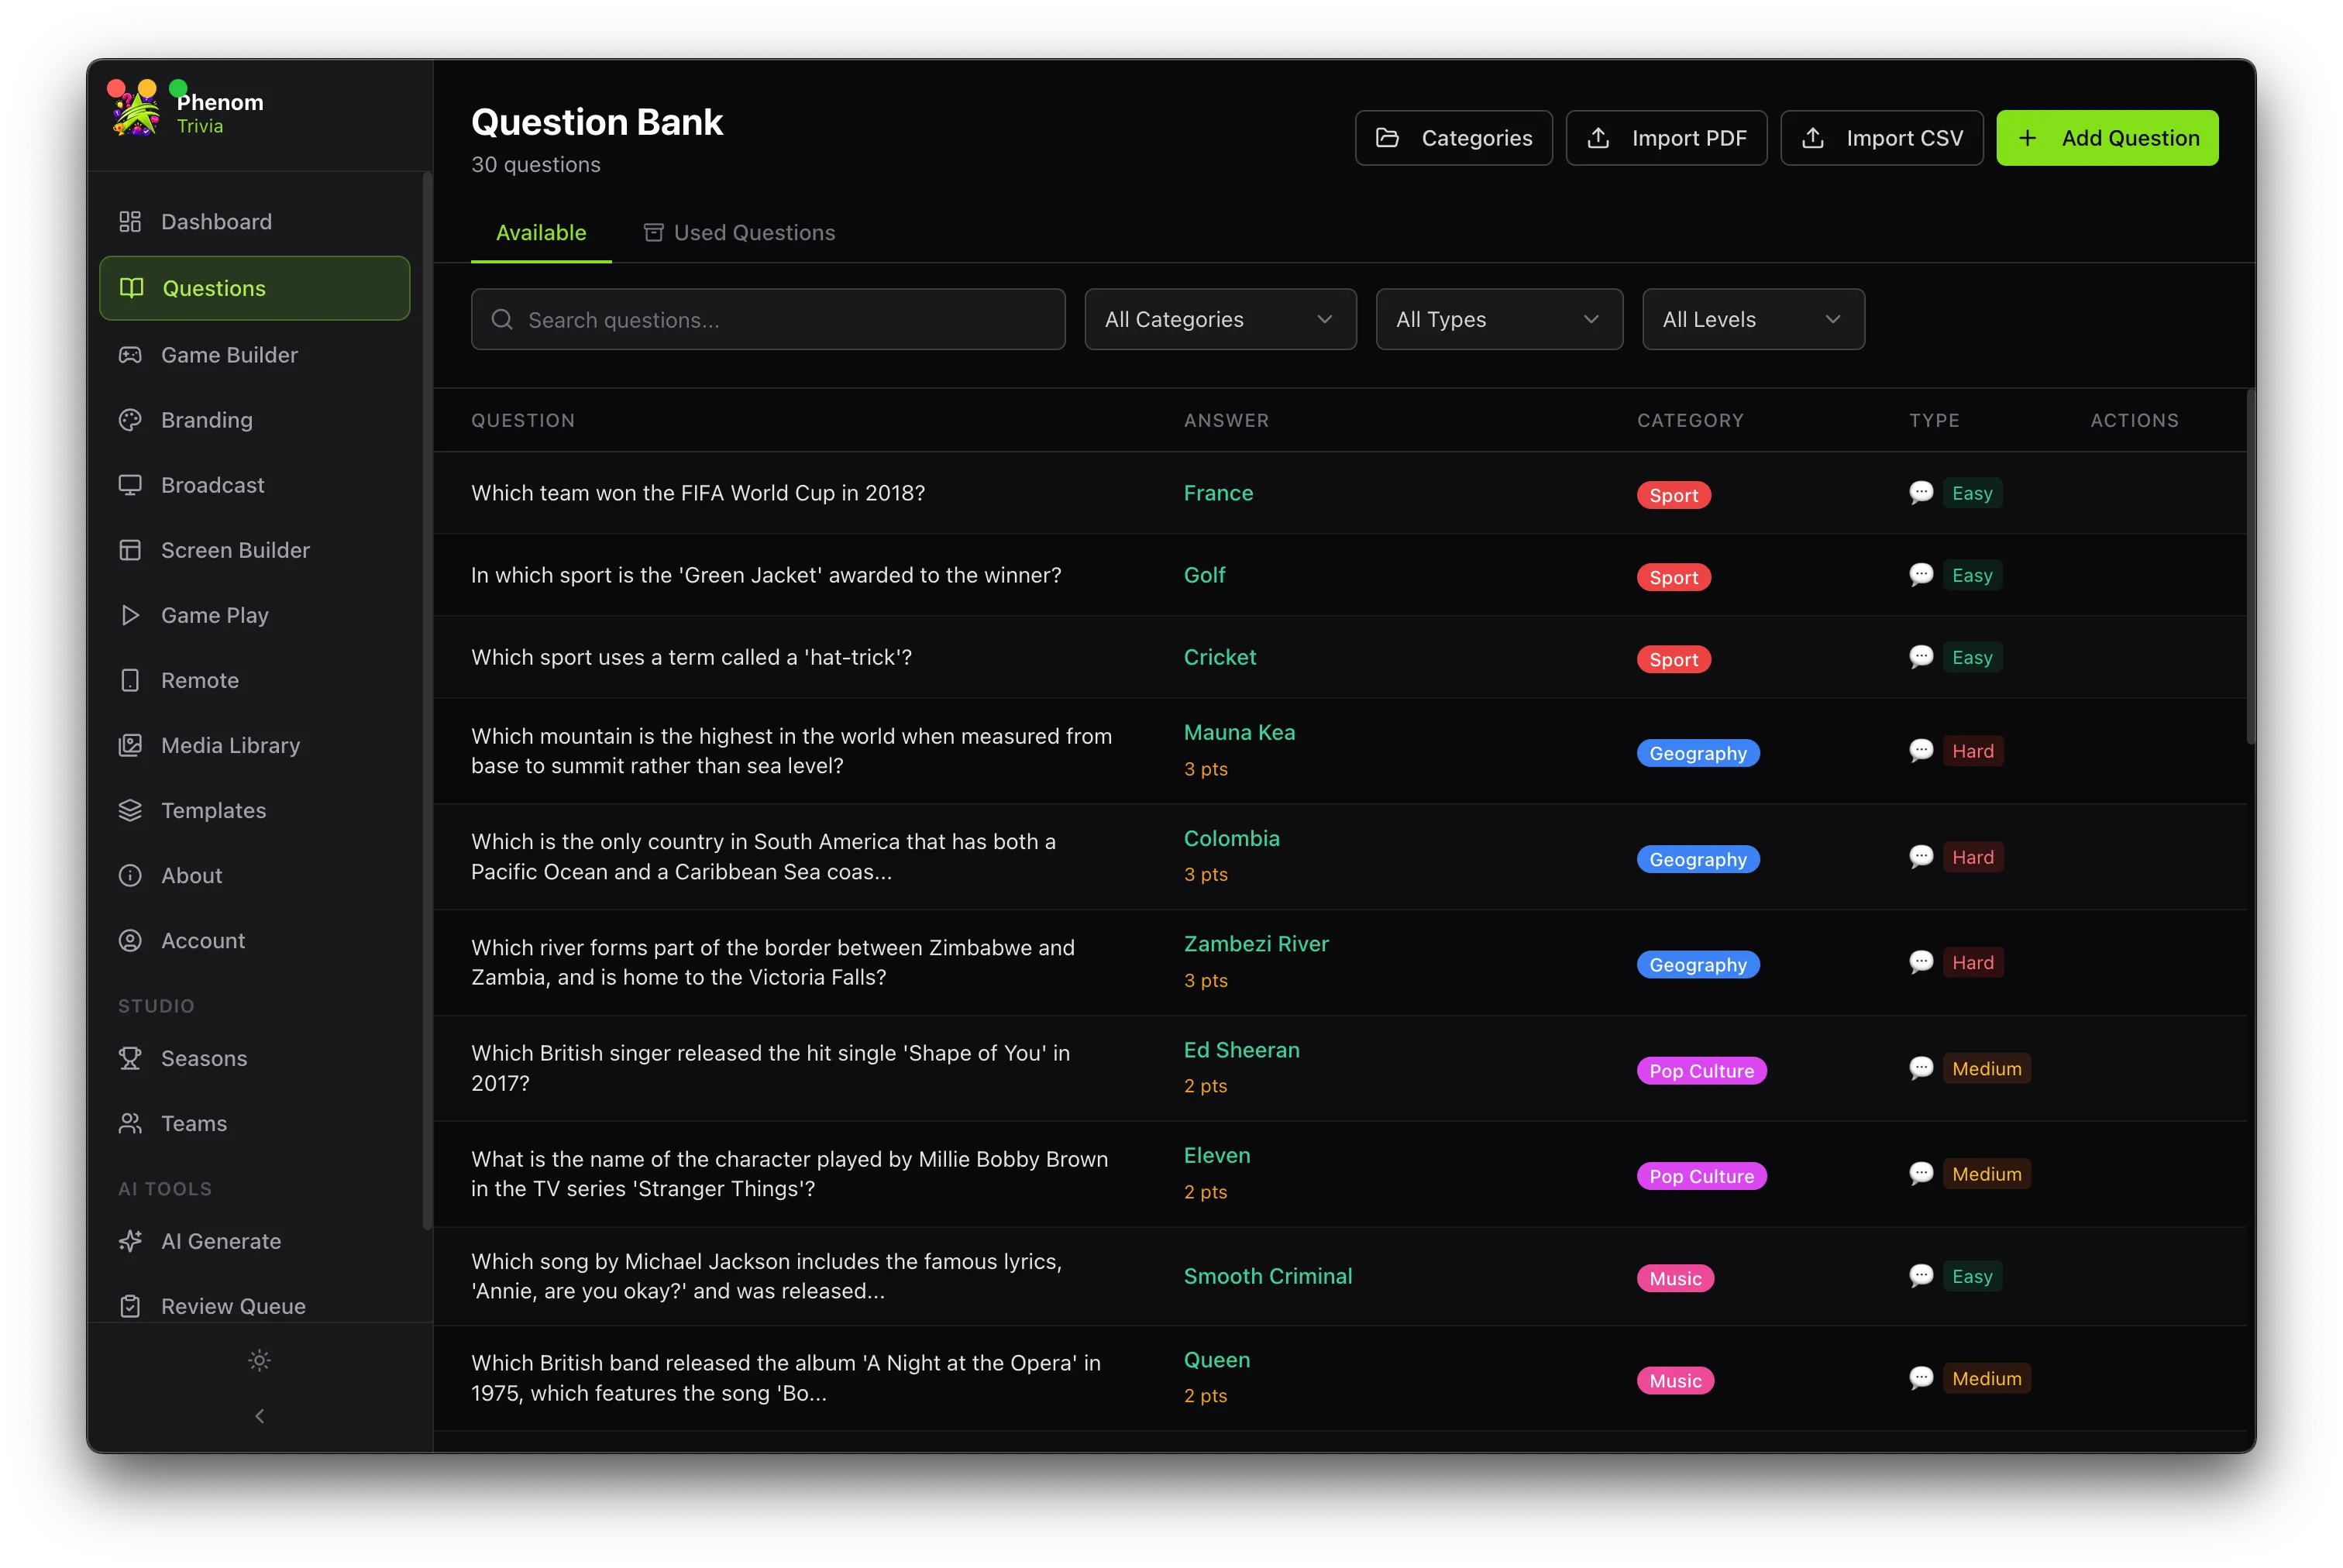Click the '3 pts' under Mauna Kea
This screenshot has height=1568, width=2343.
click(x=1205, y=769)
